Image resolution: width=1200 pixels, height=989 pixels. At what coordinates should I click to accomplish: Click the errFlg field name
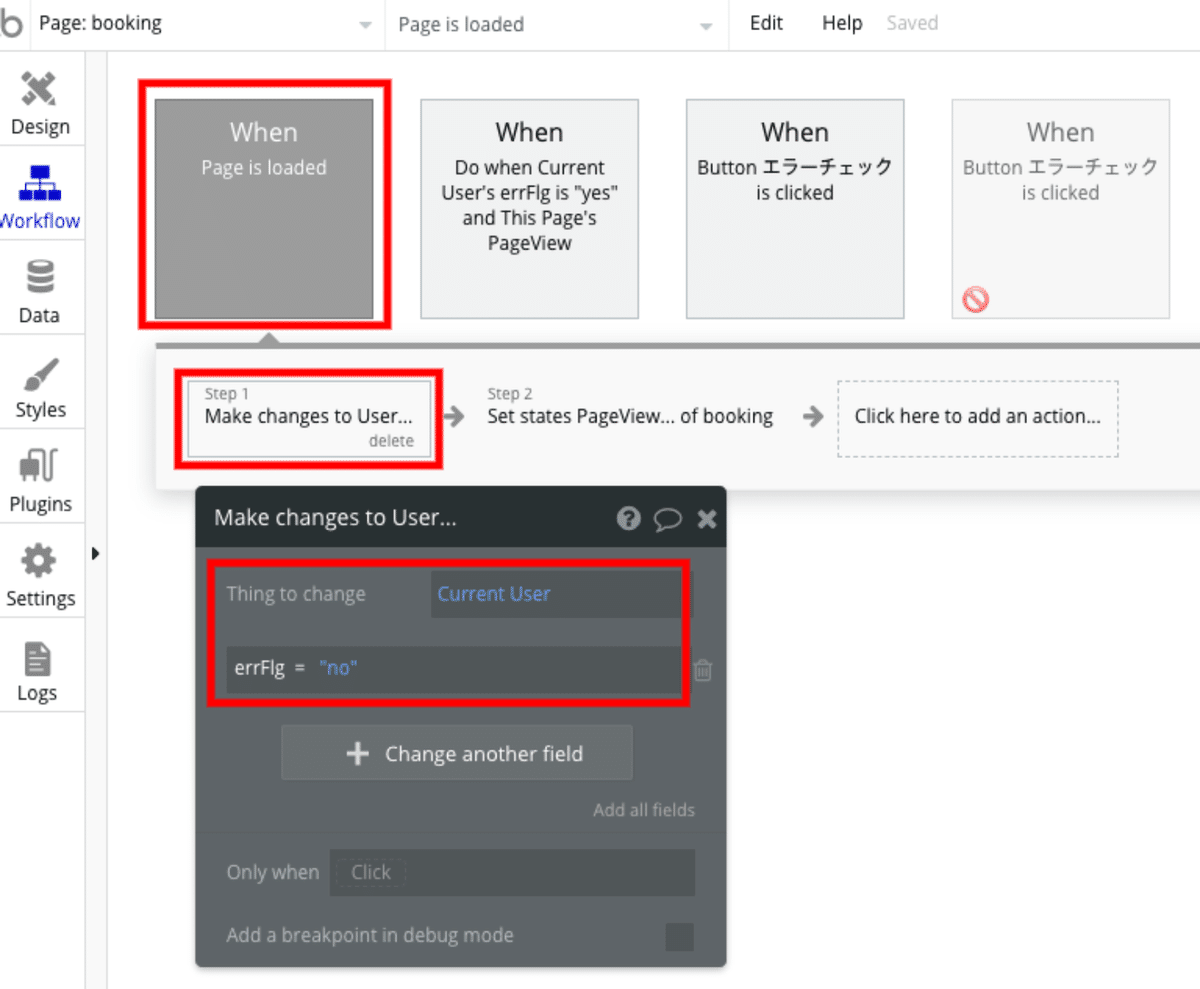[260, 668]
